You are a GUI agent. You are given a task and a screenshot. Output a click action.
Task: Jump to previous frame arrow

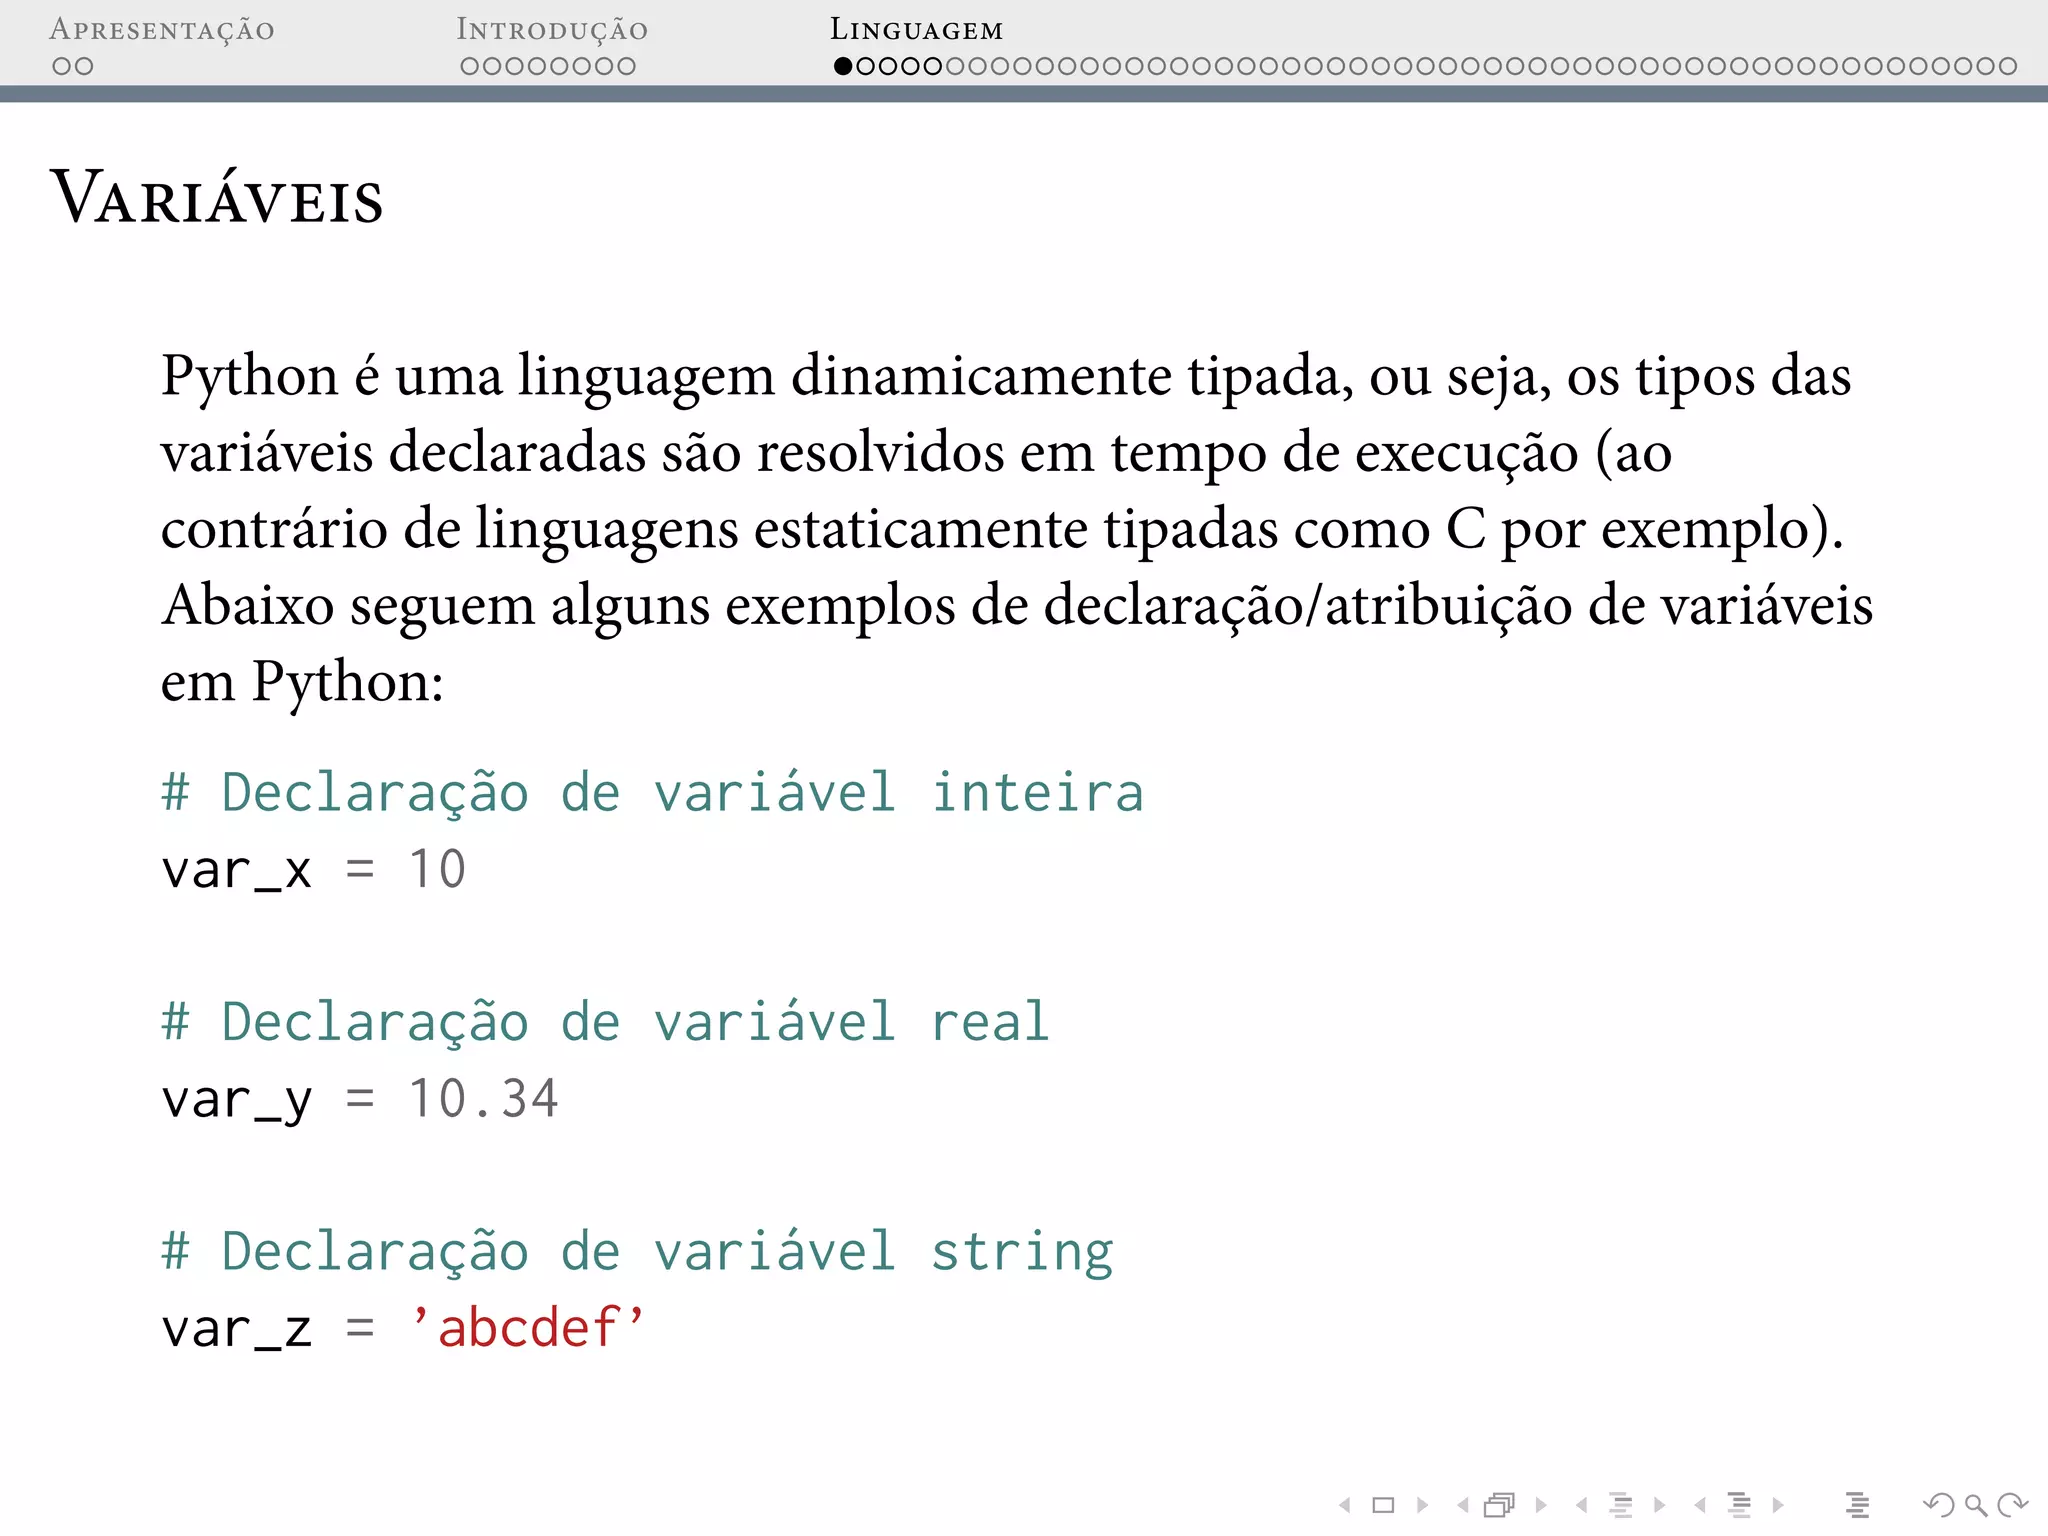point(1464,1505)
